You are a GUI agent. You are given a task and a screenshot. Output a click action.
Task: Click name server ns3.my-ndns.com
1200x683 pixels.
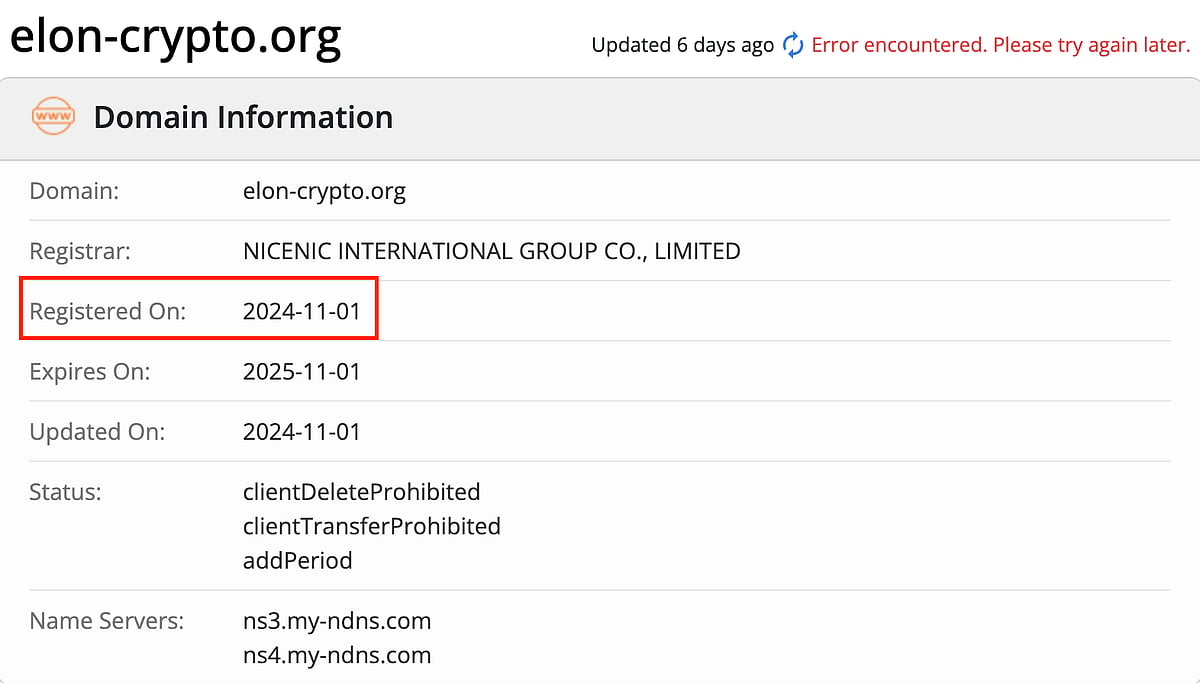point(336,621)
